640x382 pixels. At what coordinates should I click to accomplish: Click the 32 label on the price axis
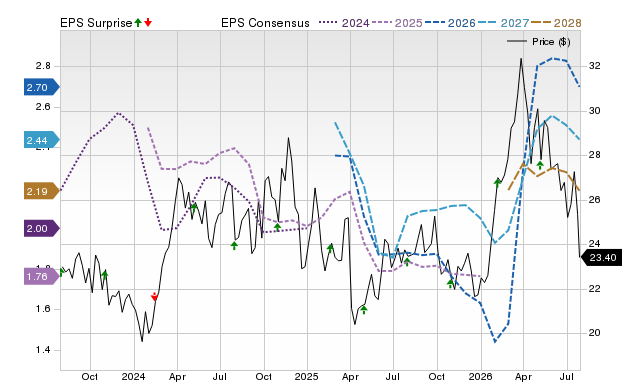click(x=594, y=66)
